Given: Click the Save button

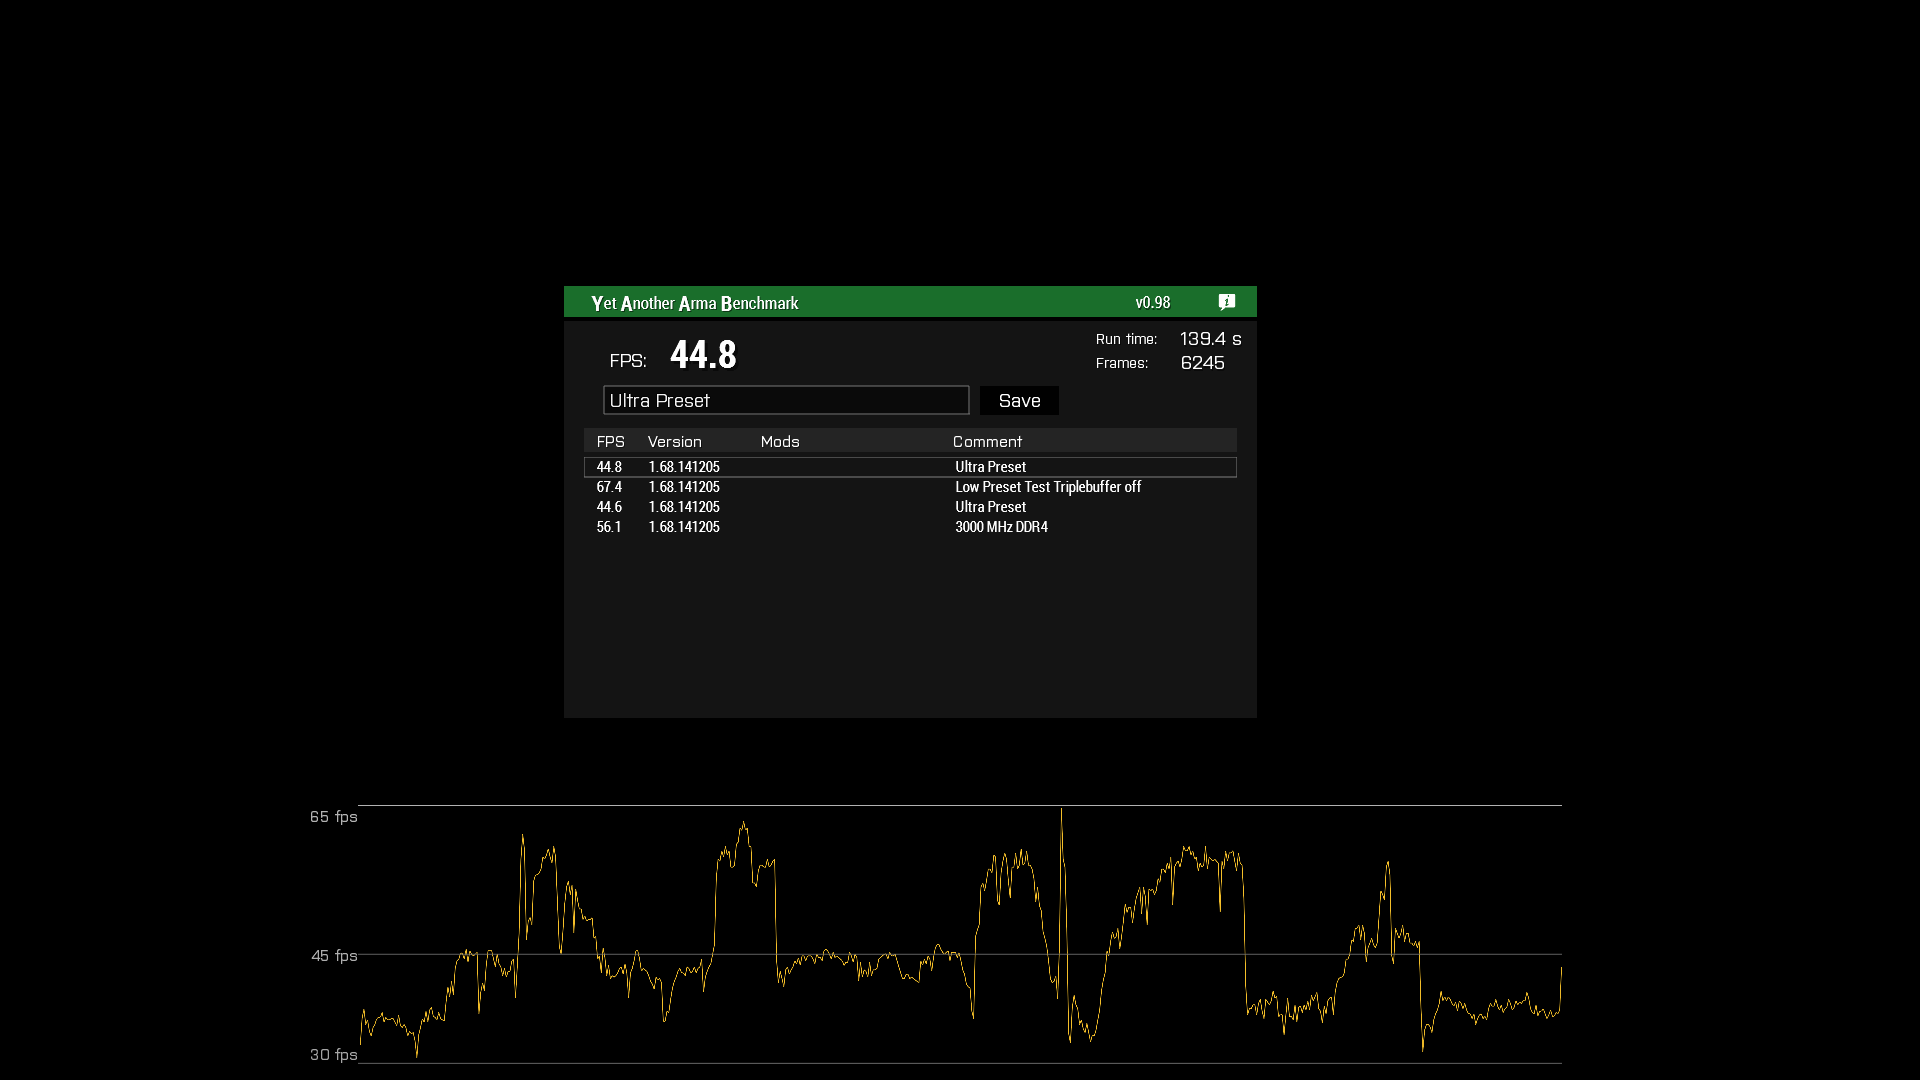Looking at the screenshot, I should click(x=1019, y=401).
